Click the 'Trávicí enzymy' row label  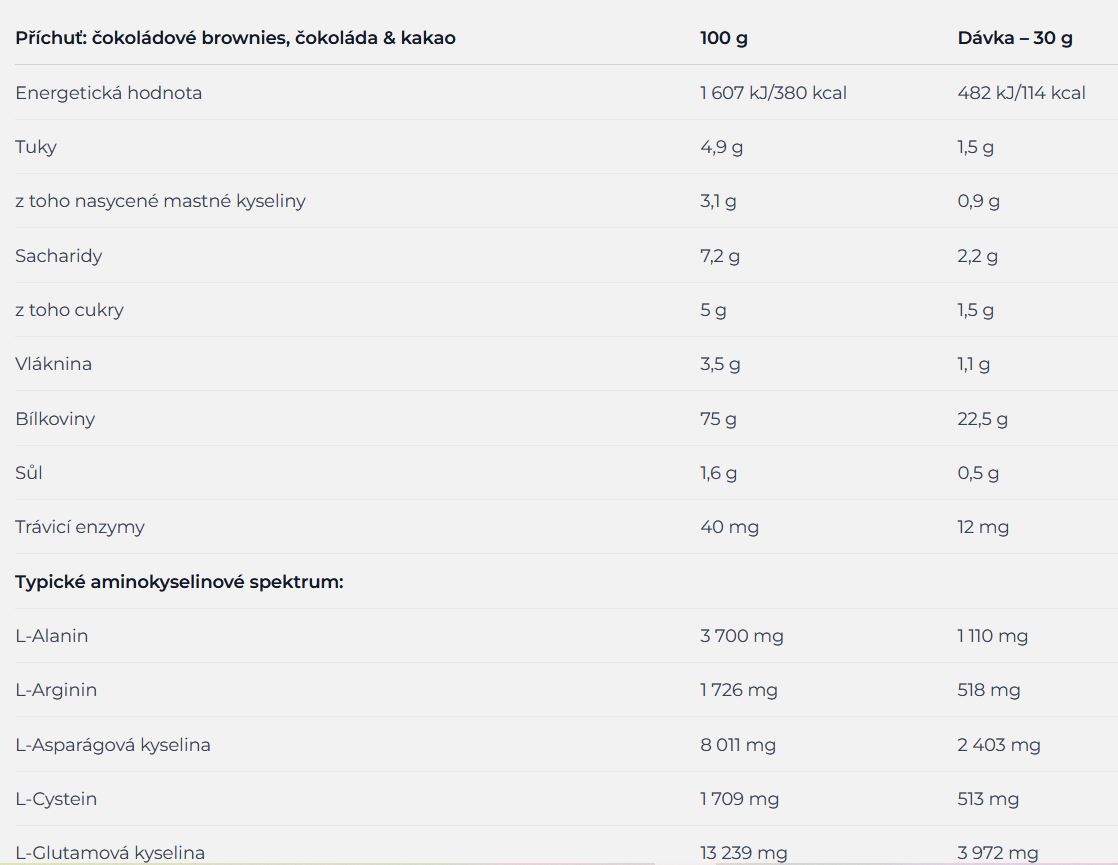pyautogui.click(x=80, y=527)
